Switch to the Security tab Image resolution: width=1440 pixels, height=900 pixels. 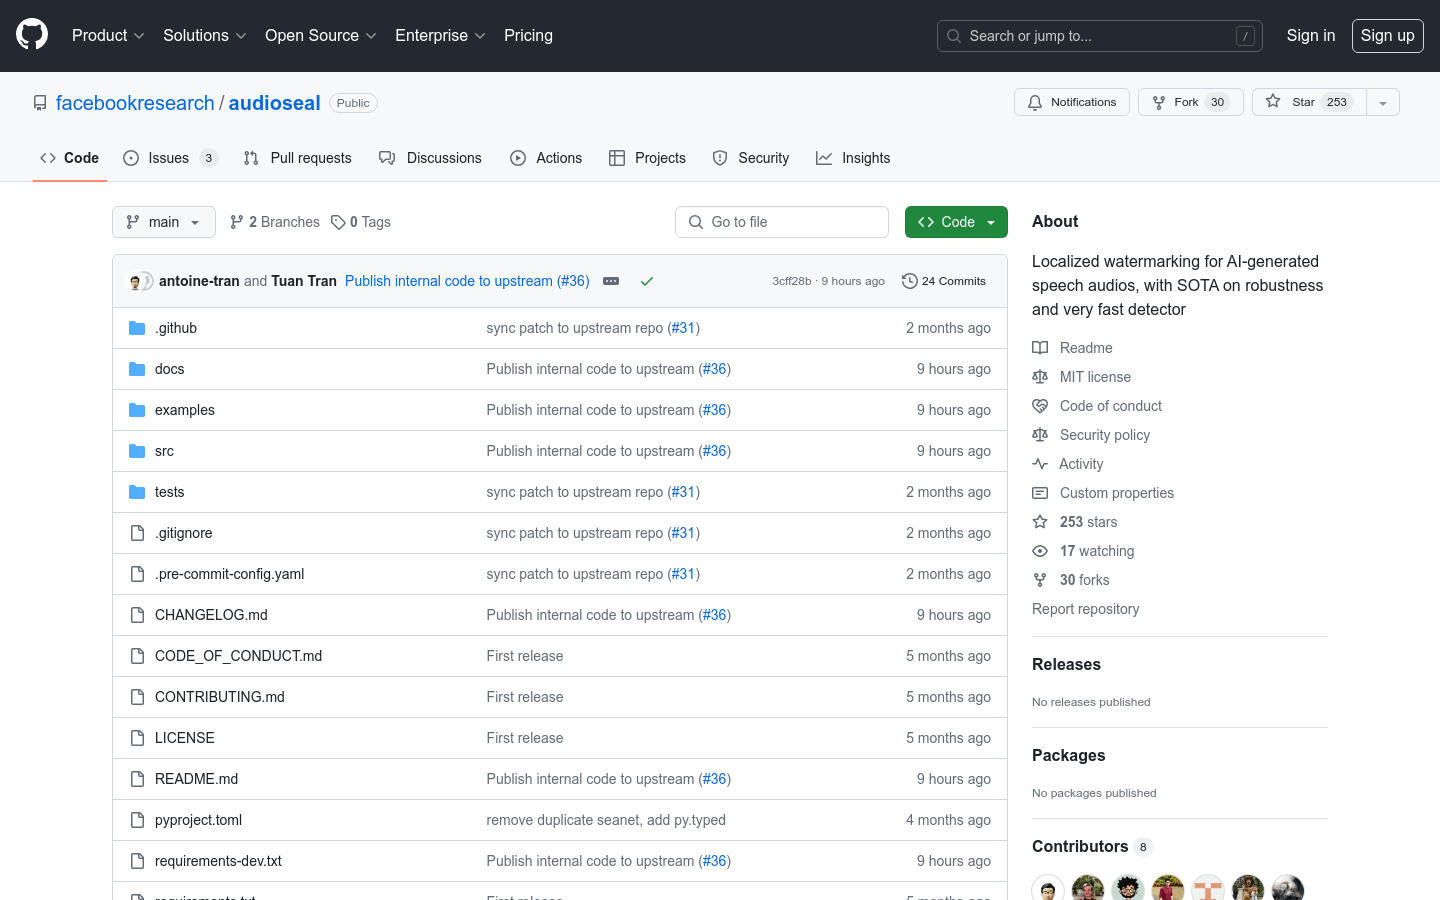pyautogui.click(x=751, y=158)
